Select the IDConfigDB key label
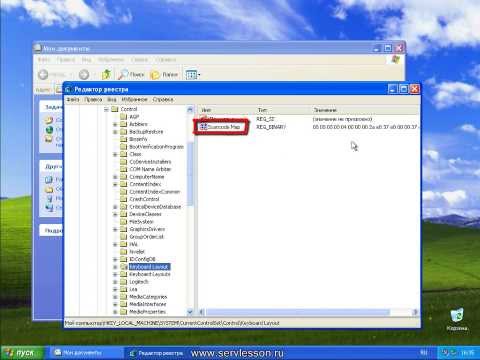Image resolution: width=480 pixels, height=360 pixels. [x=142, y=259]
